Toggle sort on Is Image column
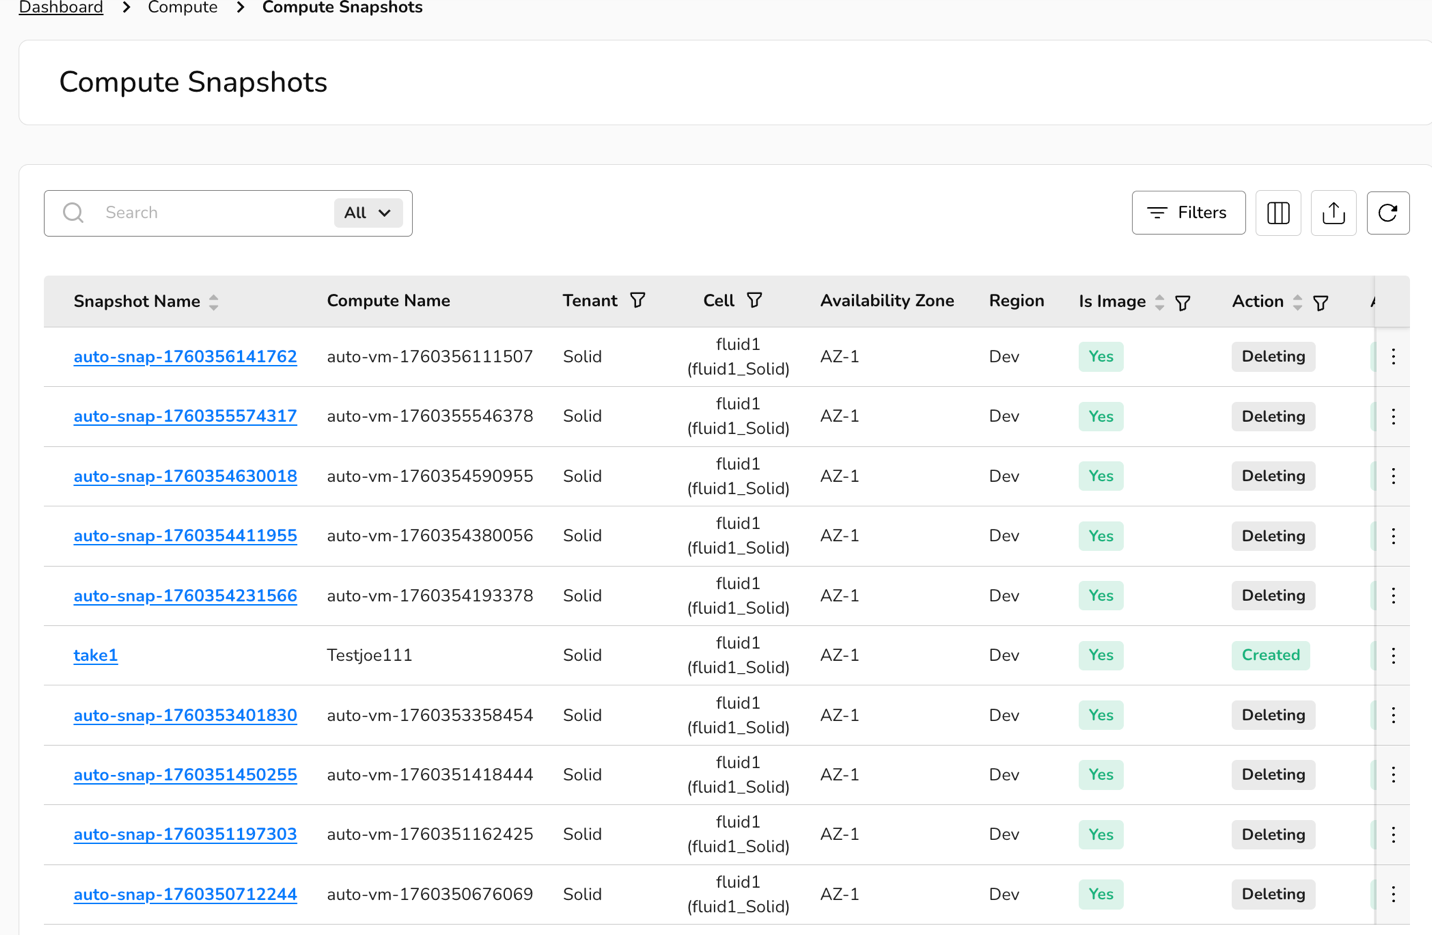1432x935 pixels. tap(1159, 302)
